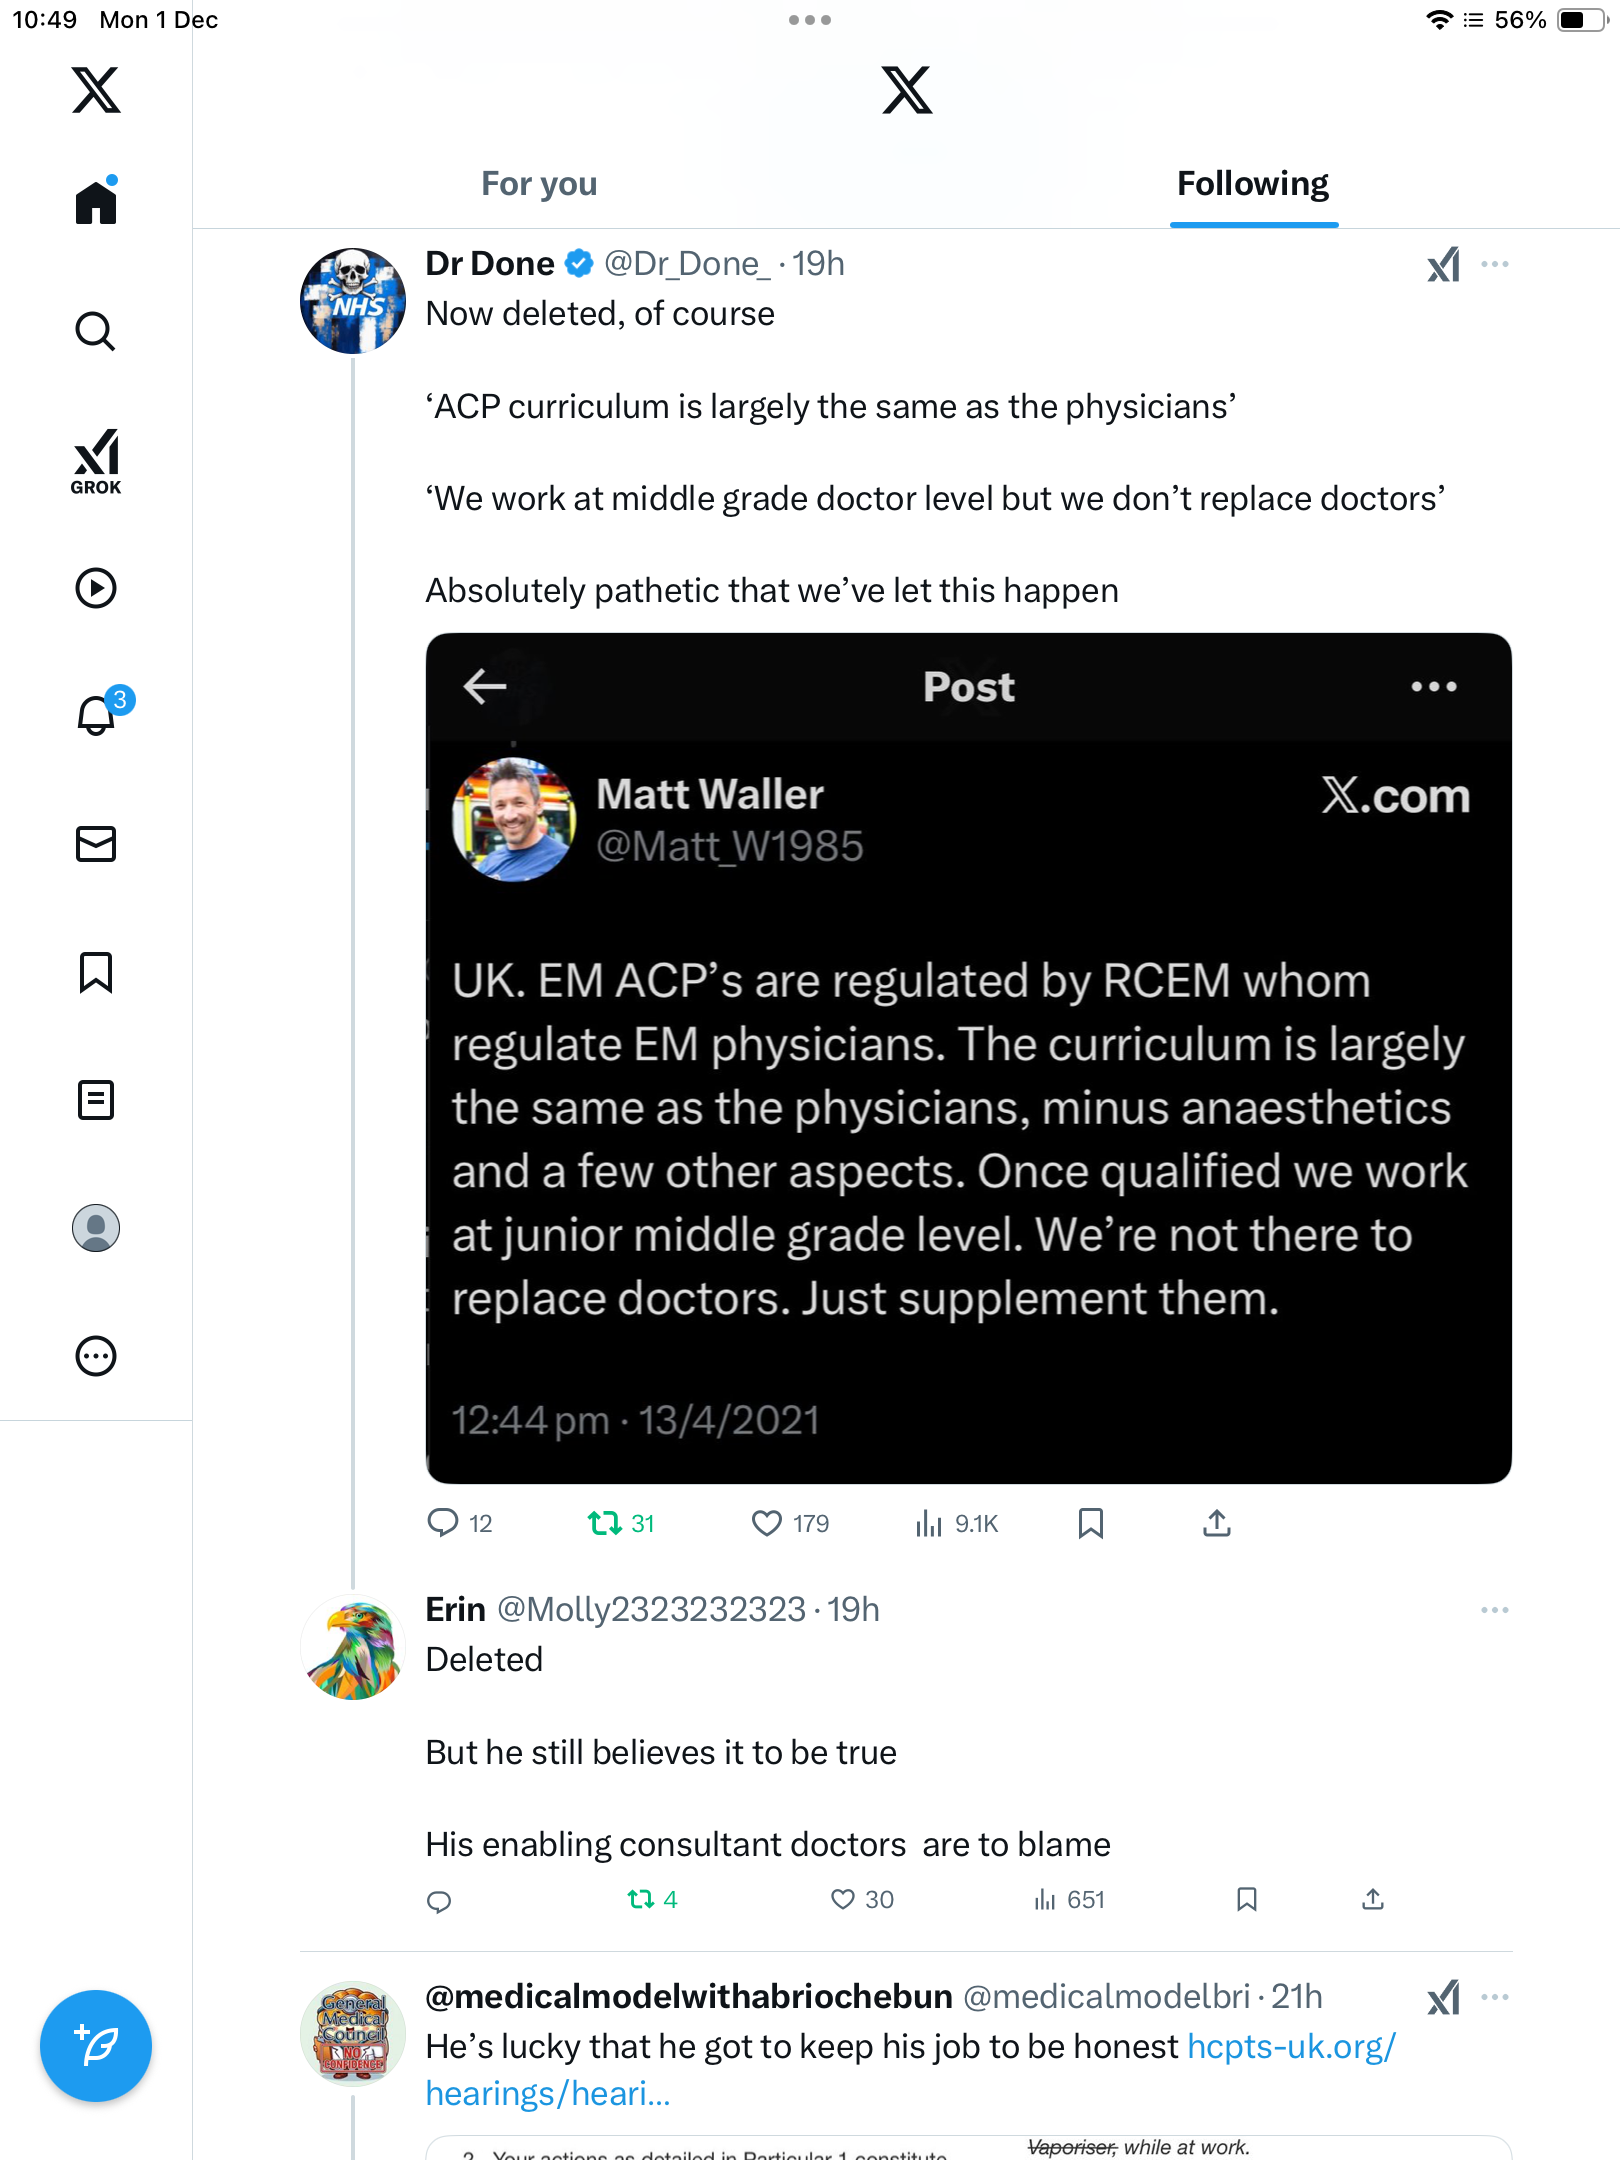Open direct messages envelope icon

pos(96,844)
